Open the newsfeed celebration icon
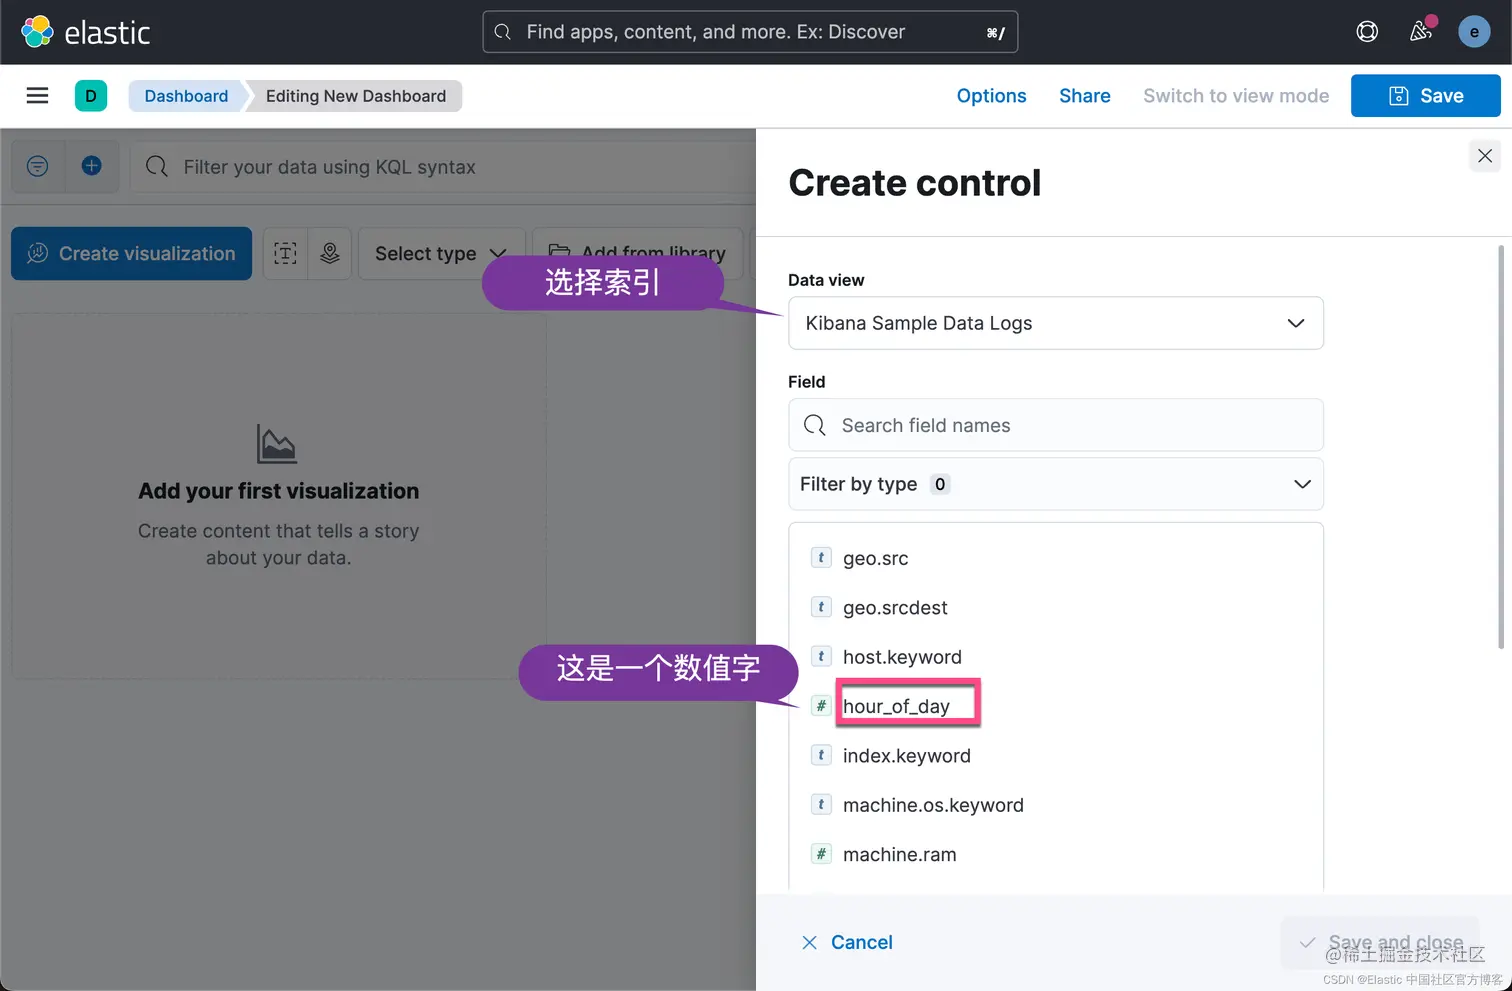This screenshot has height=991, width=1512. [x=1421, y=32]
